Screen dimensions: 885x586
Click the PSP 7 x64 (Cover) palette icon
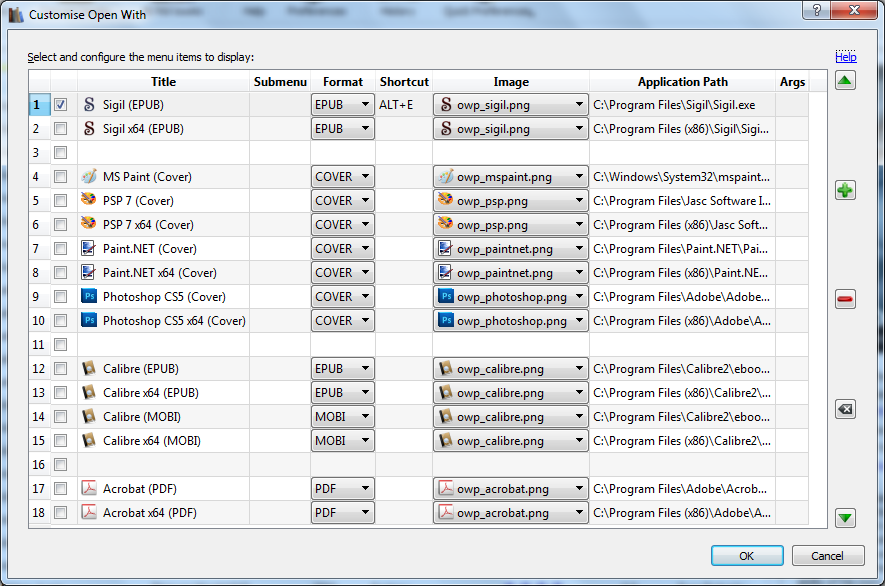(89, 224)
